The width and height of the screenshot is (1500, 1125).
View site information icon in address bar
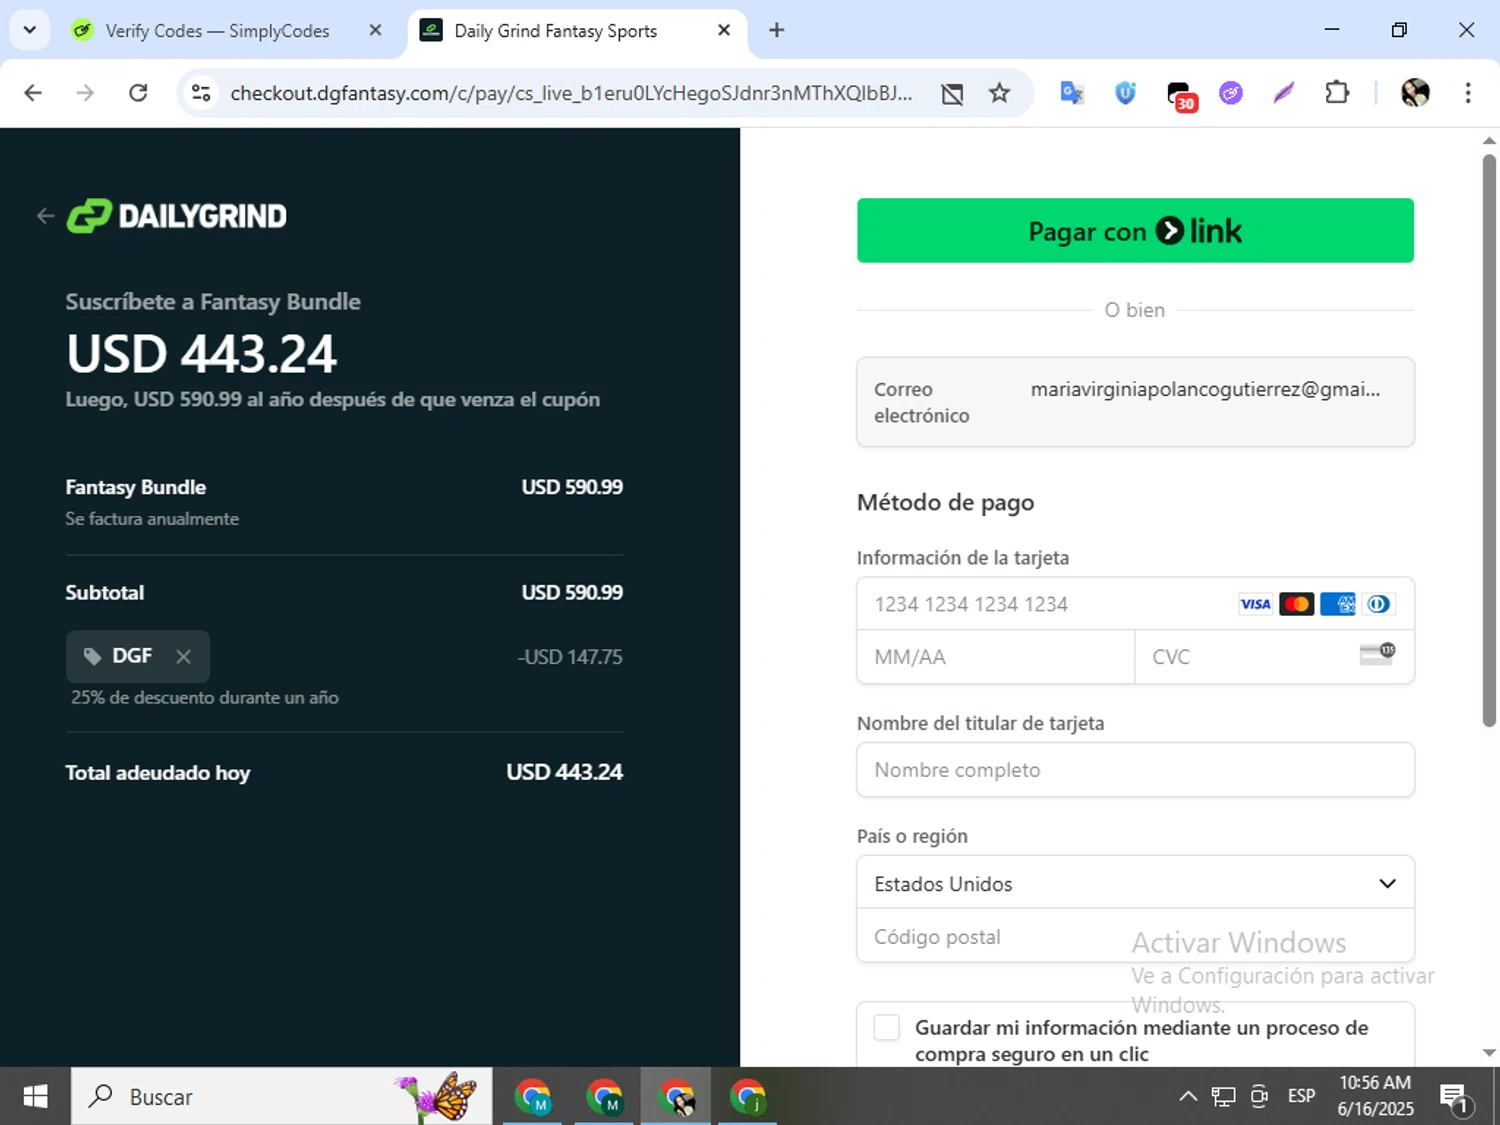[x=201, y=93]
